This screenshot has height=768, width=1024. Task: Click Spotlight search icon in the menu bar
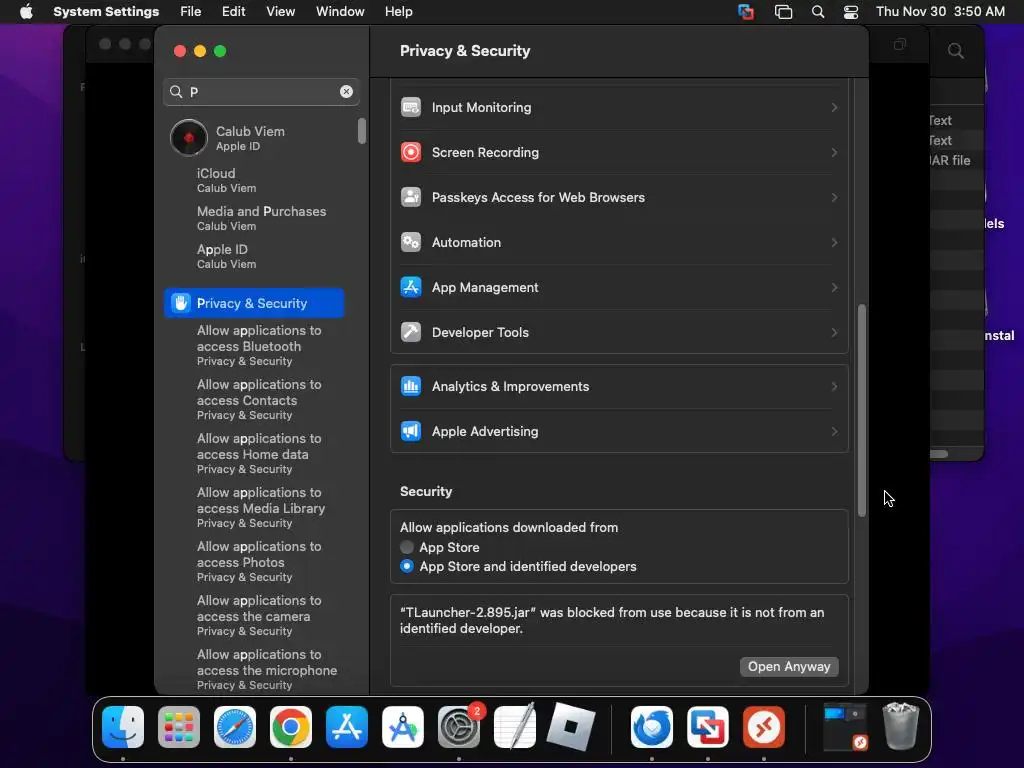click(818, 12)
